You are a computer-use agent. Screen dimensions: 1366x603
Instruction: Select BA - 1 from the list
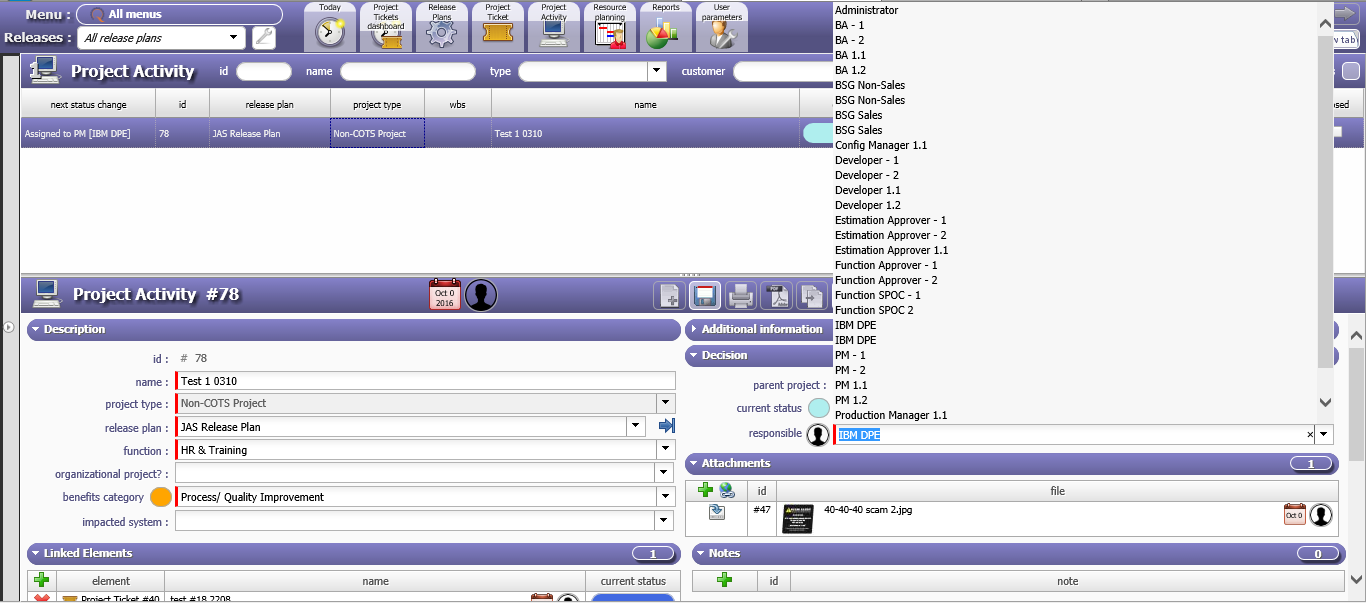point(850,25)
